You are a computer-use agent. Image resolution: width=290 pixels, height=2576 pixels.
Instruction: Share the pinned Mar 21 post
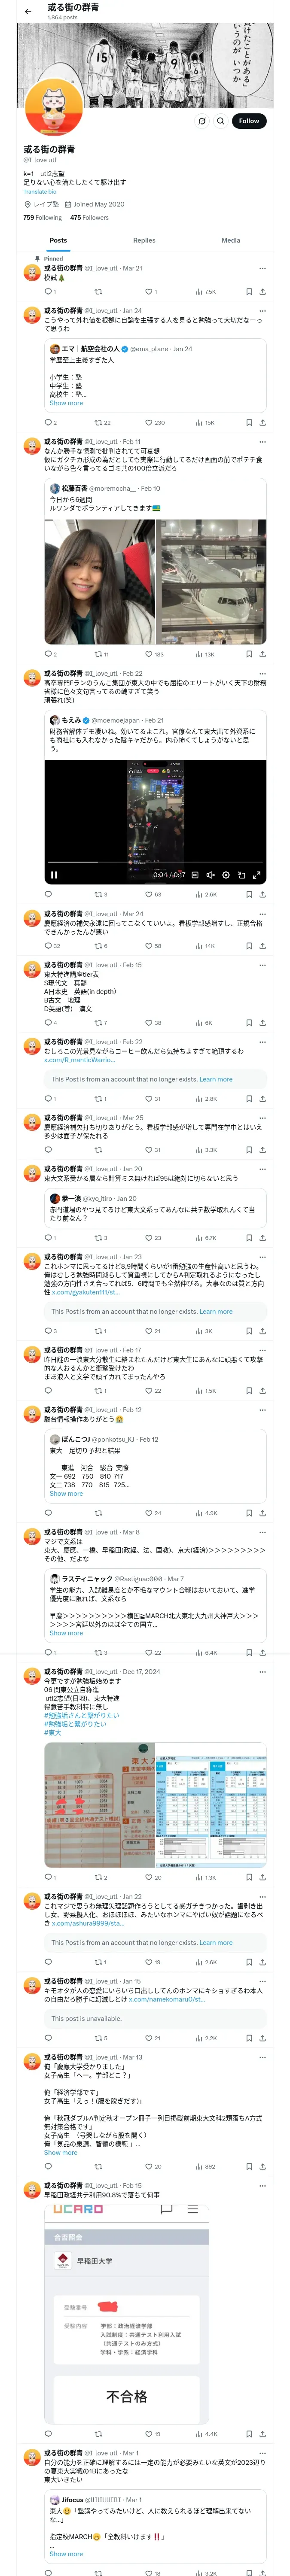[x=262, y=292]
